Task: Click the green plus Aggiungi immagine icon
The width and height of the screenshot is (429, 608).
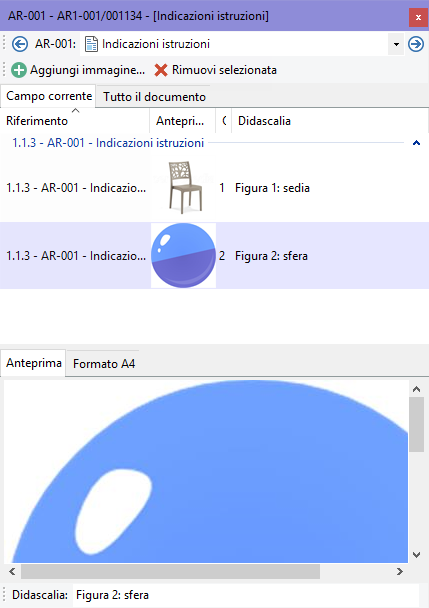Action: (19, 70)
